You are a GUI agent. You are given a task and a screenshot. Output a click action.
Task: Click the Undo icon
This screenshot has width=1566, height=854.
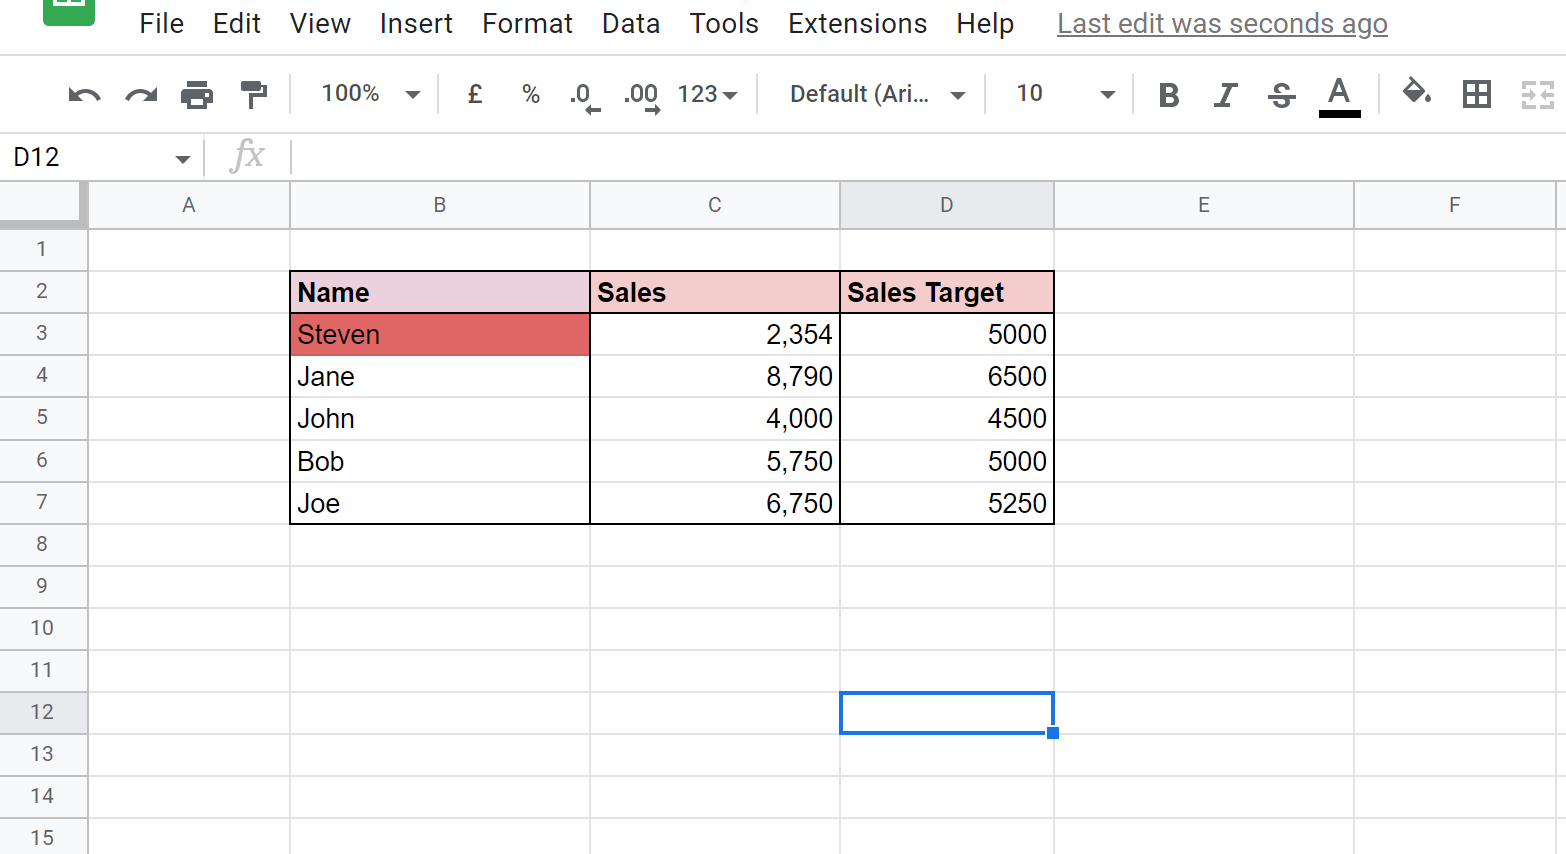click(84, 94)
